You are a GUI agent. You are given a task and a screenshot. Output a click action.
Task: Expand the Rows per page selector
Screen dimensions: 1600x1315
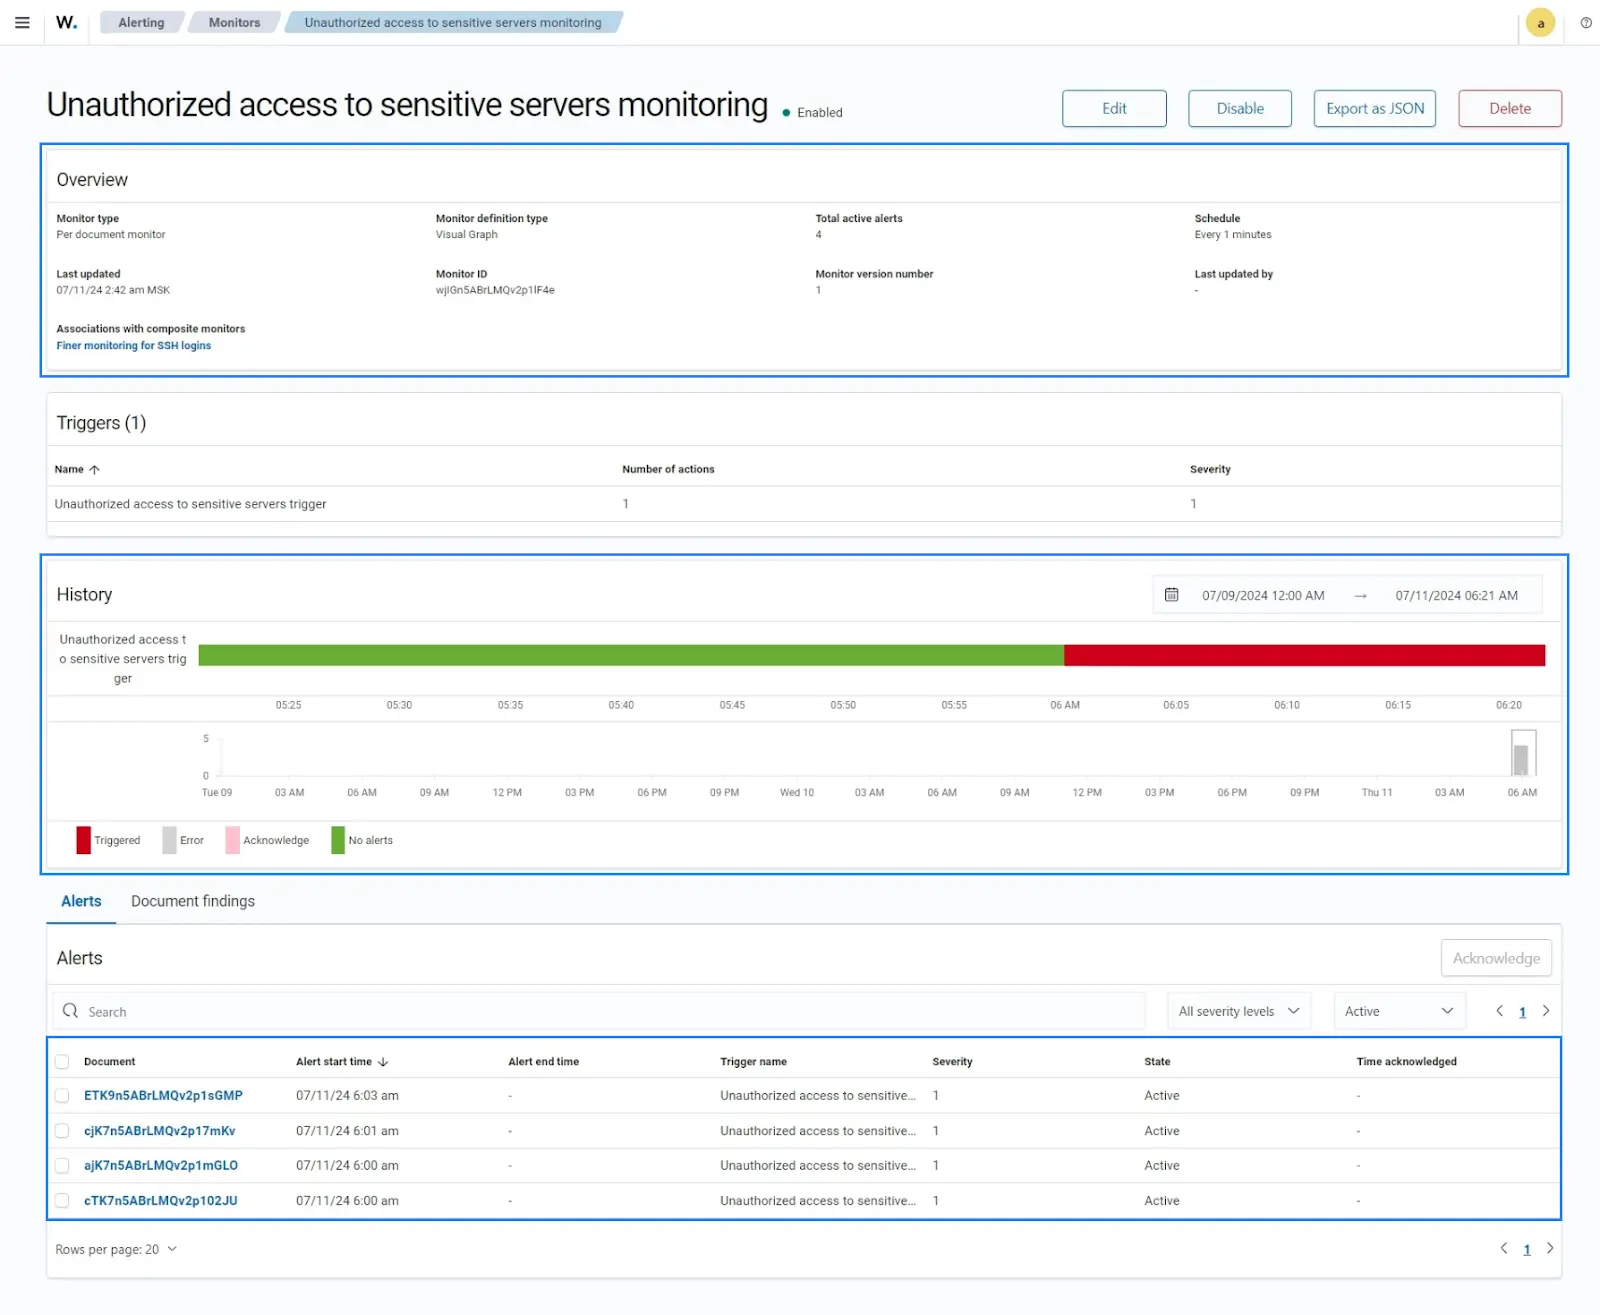coord(116,1249)
